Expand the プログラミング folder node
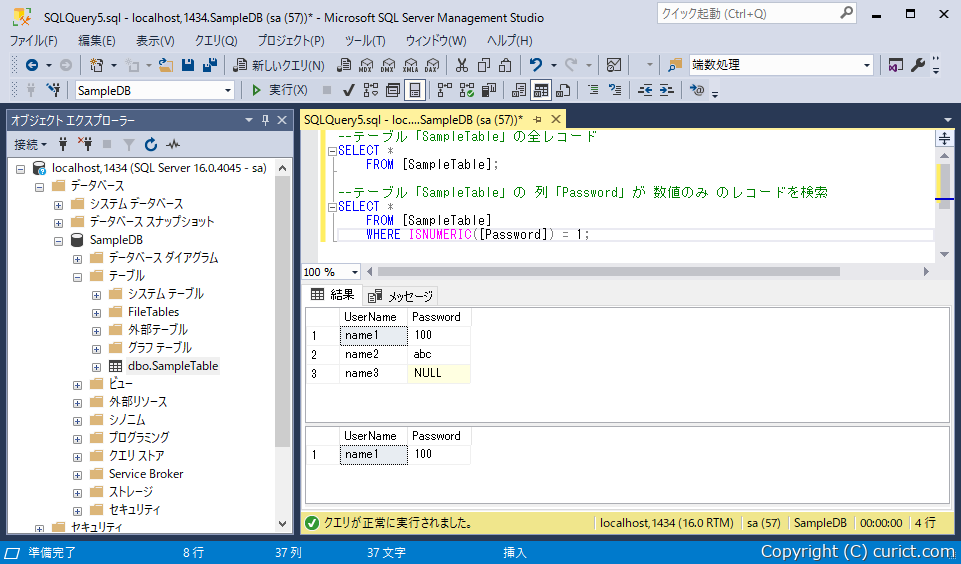 coord(77,439)
